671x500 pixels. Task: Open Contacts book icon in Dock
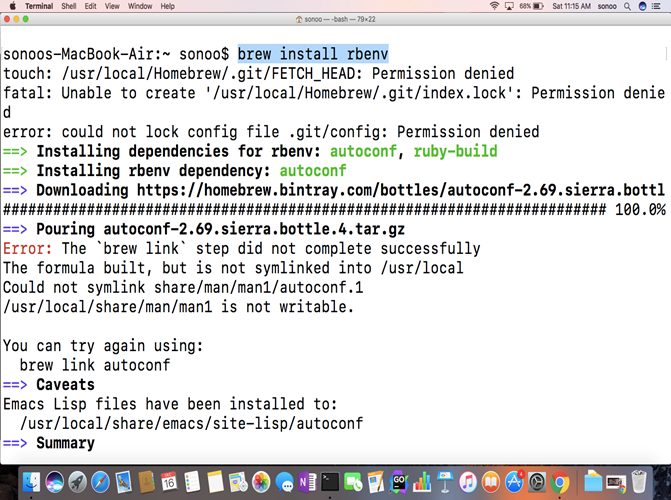(x=146, y=482)
